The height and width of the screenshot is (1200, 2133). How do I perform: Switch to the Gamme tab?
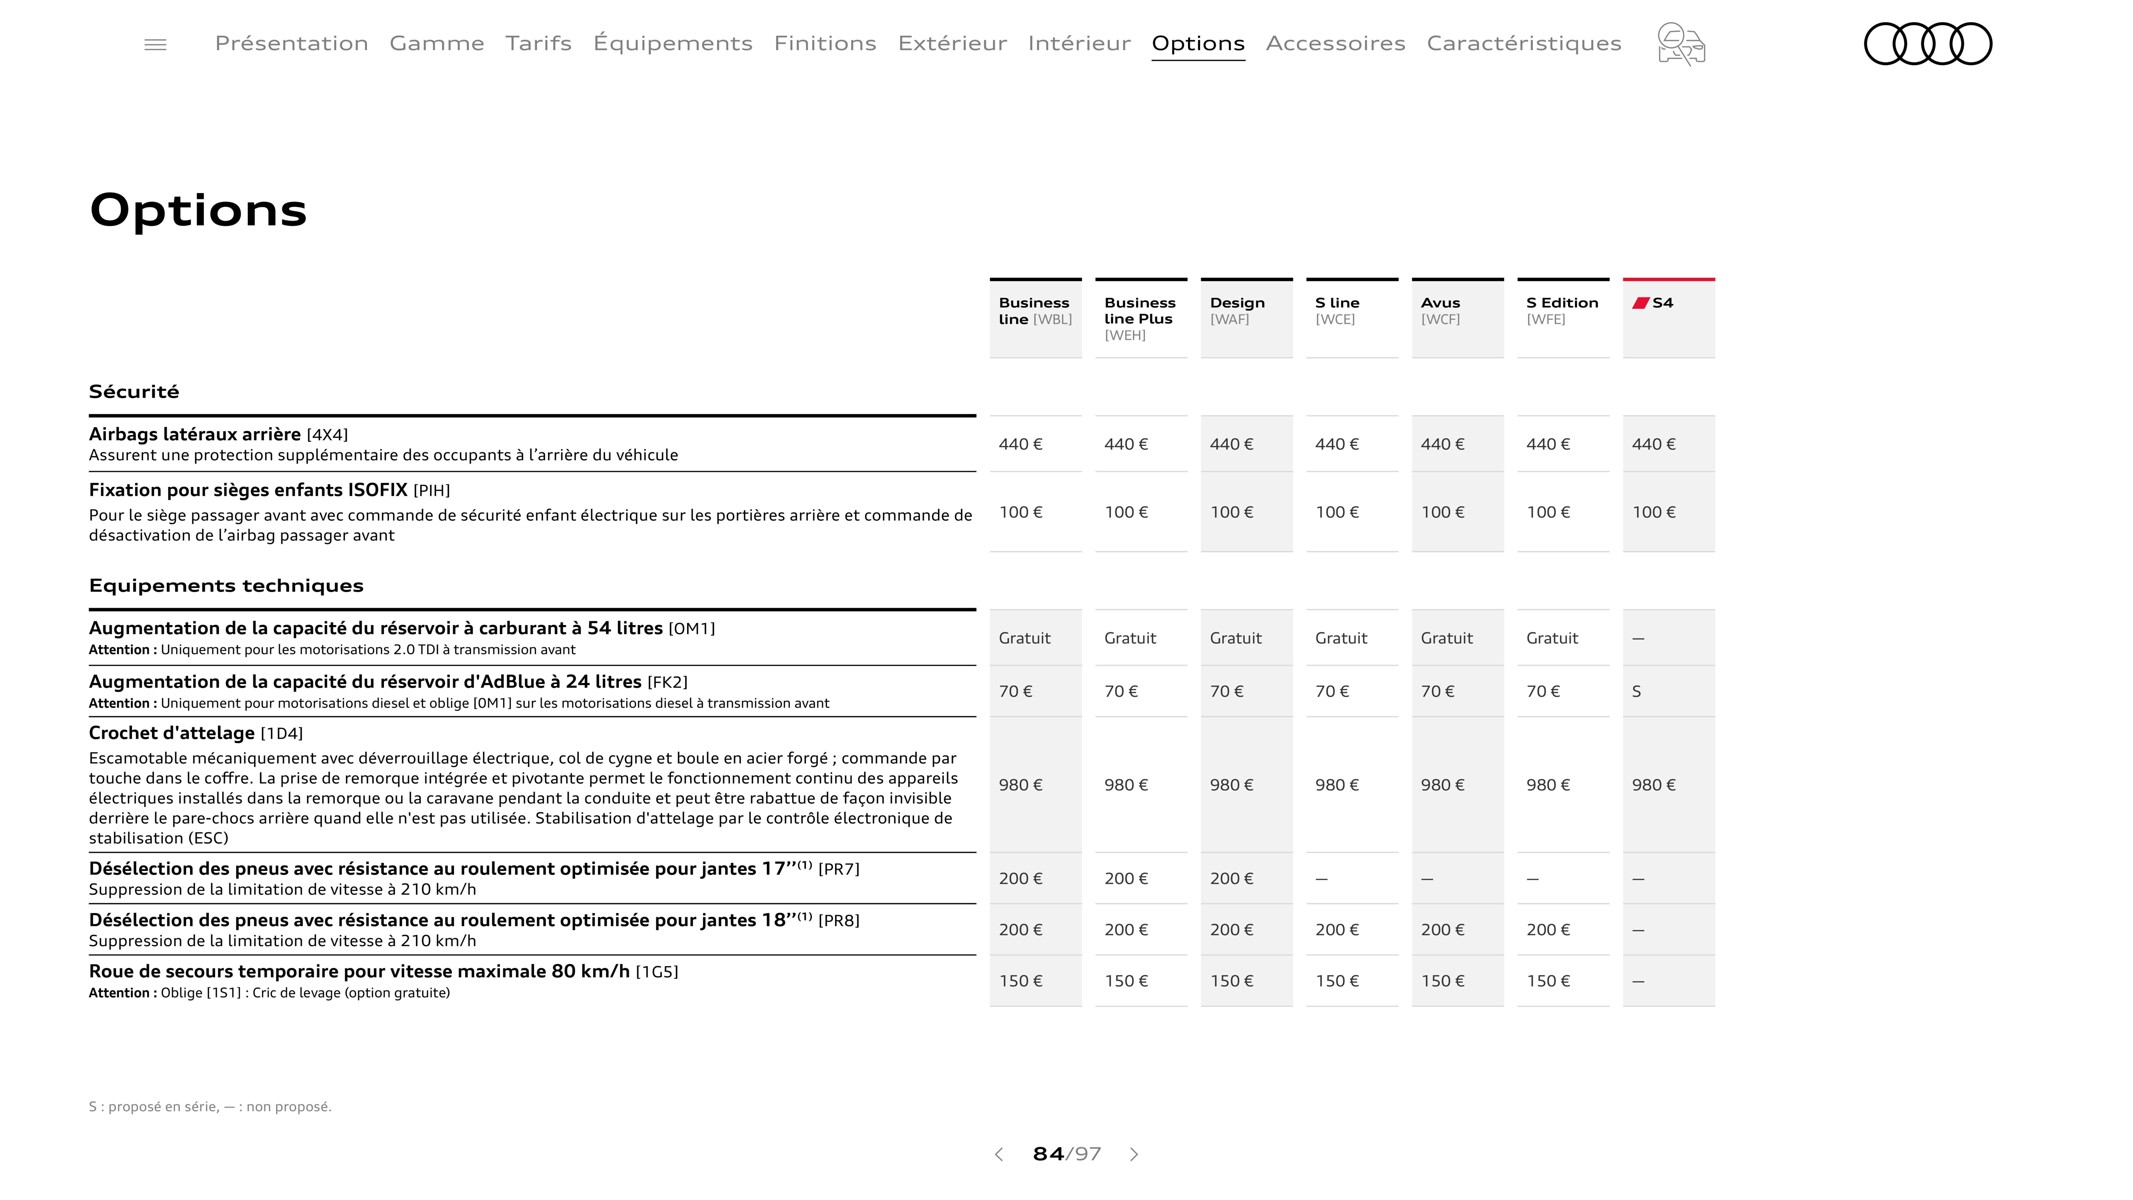[x=437, y=43]
